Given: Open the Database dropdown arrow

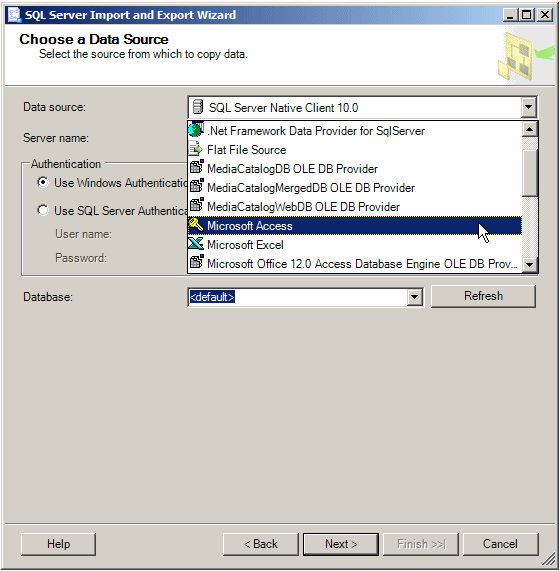Looking at the screenshot, I should click(x=414, y=297).
